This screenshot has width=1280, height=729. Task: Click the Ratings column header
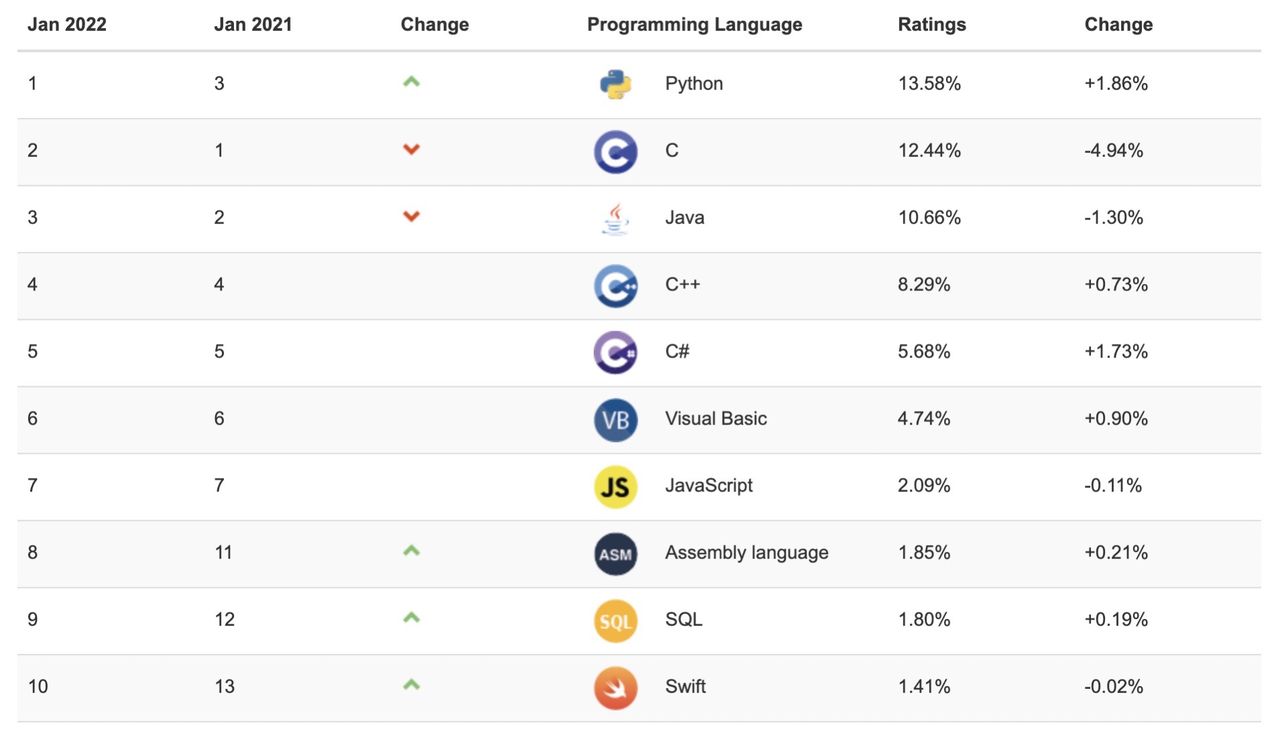click(x=932, y=24)
